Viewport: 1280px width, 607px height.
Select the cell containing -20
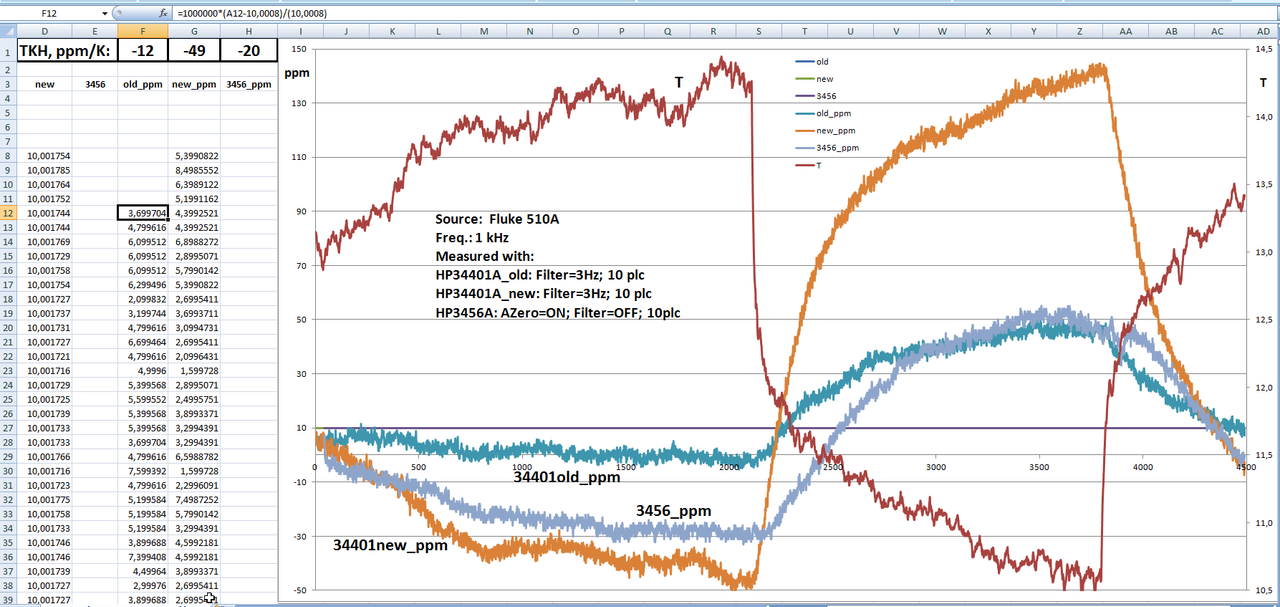click(x=248, y=52)
